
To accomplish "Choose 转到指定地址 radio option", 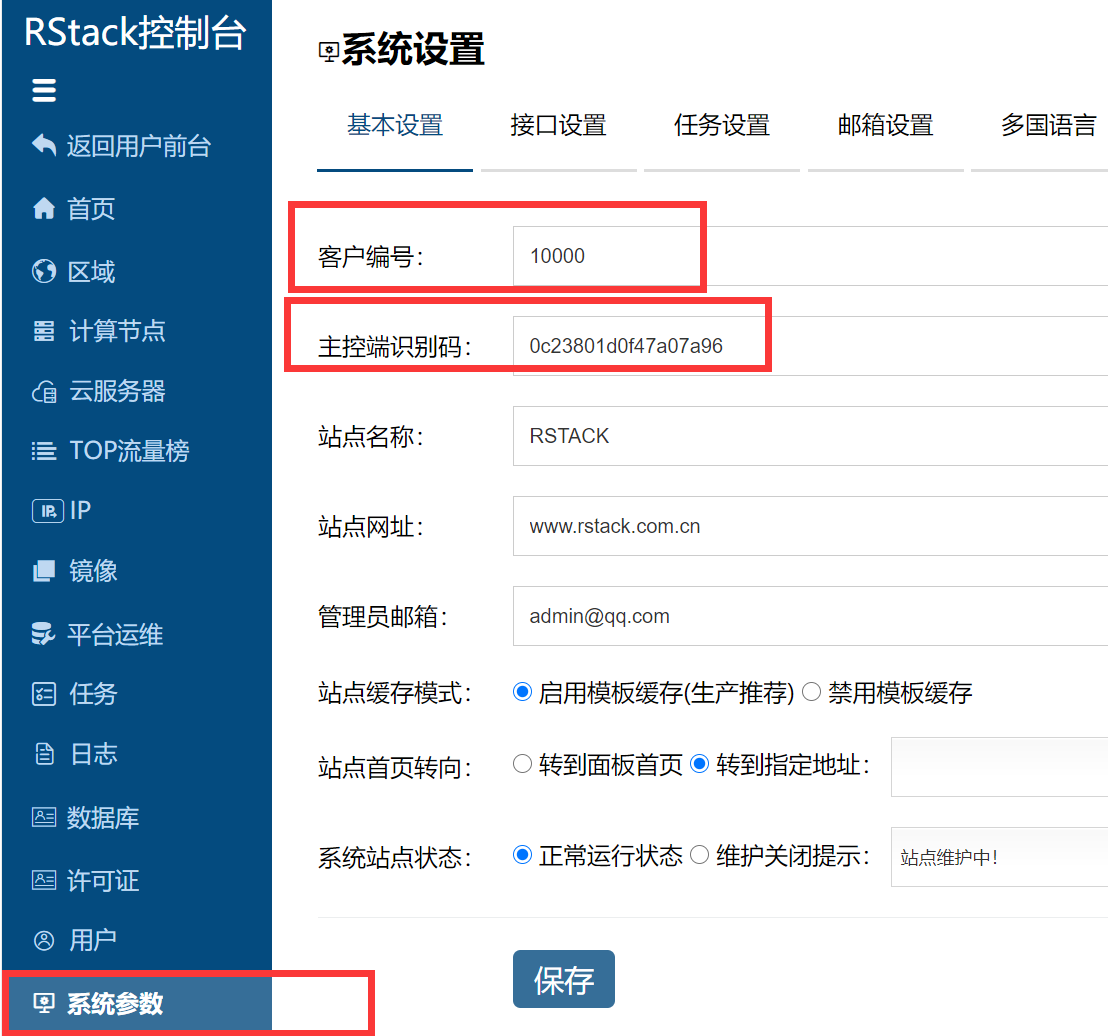I will [700, 764].
